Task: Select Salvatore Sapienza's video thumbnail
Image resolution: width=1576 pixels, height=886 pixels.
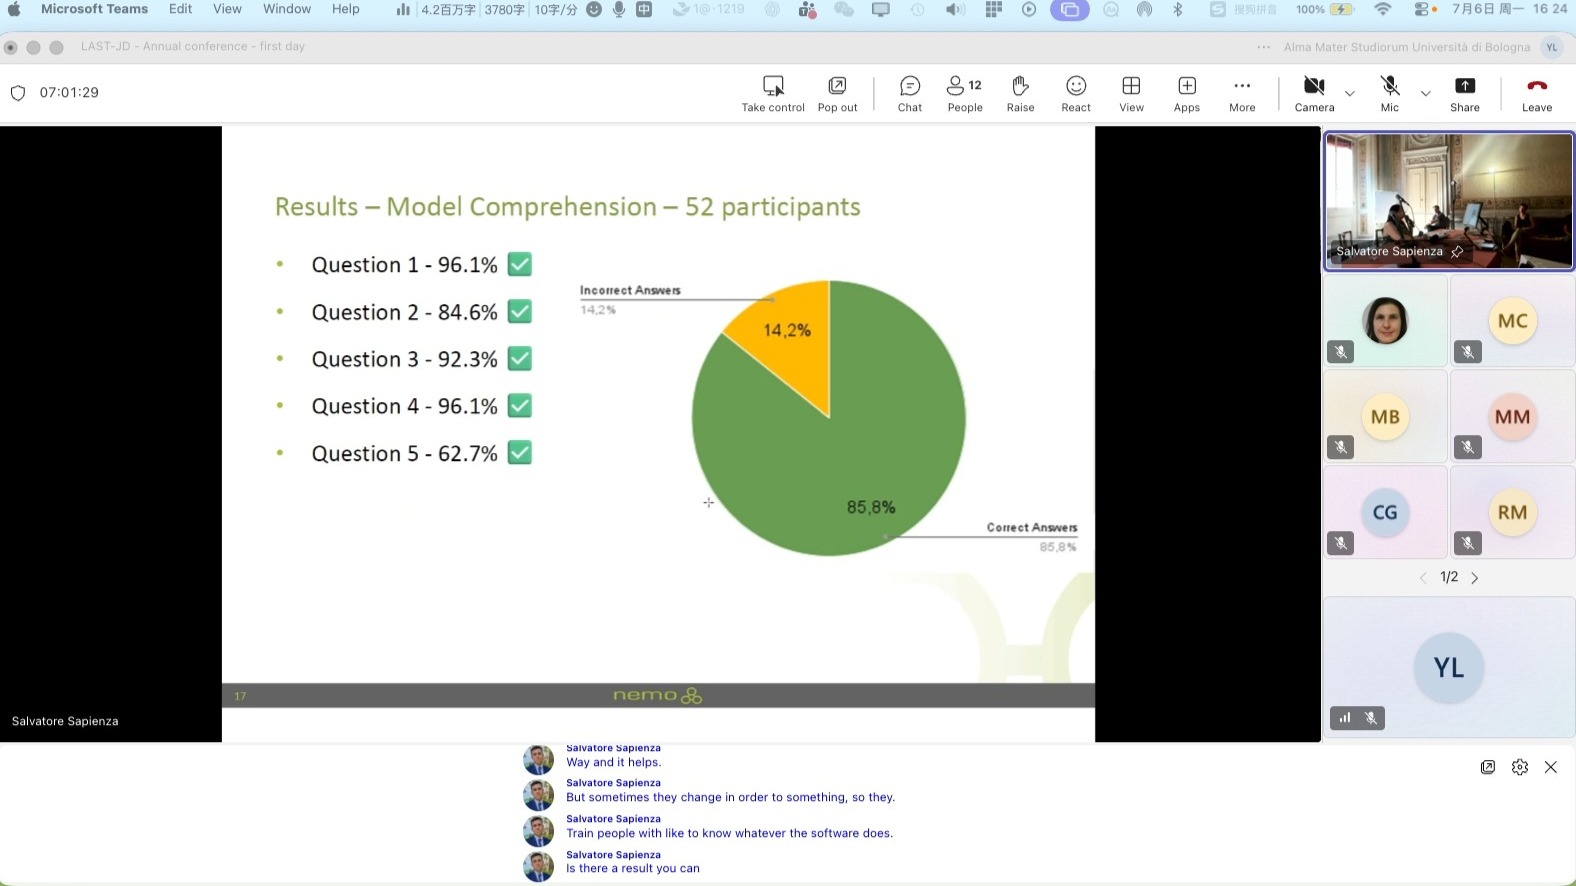Action: [x=1449, y=201]
